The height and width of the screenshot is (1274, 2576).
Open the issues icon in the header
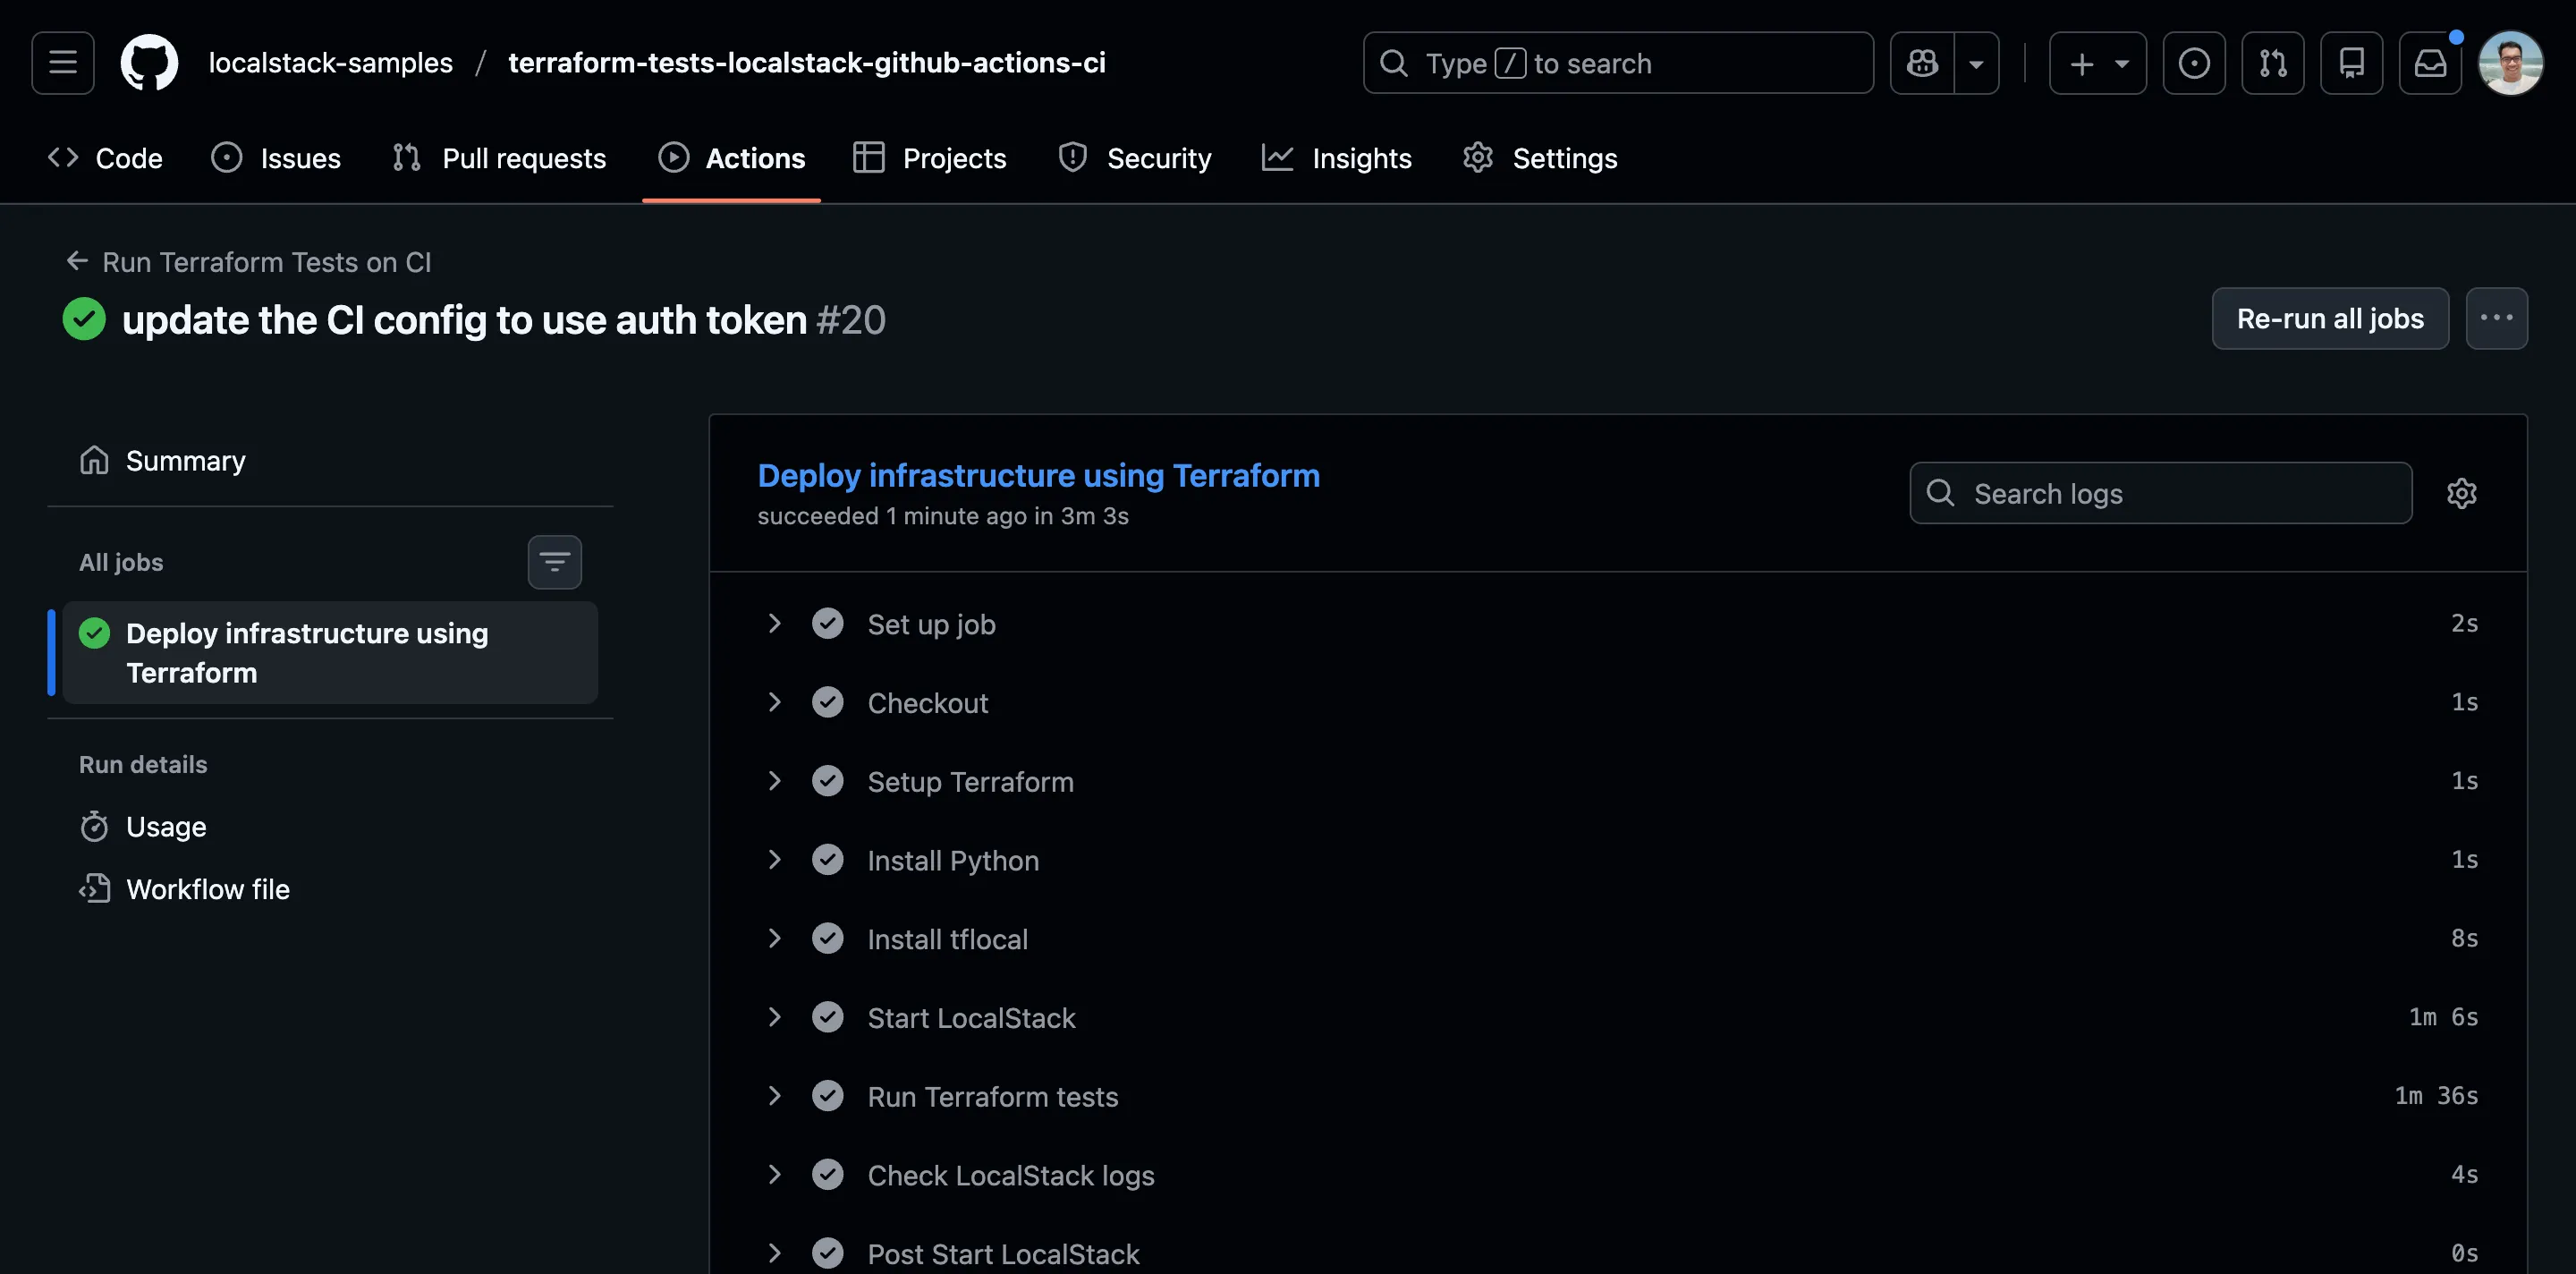tap(2194, 62)
